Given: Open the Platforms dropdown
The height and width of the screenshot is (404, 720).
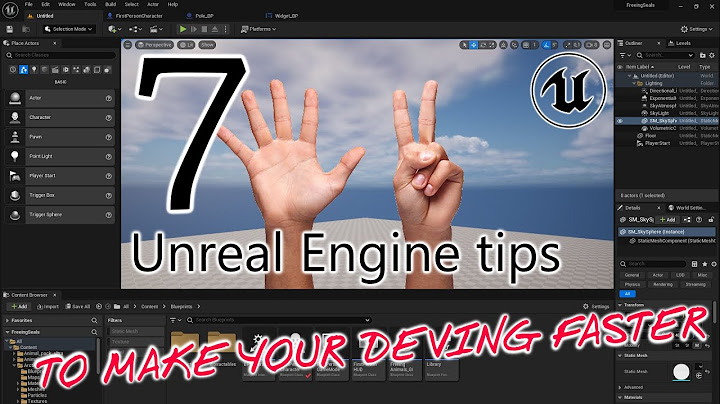Looking at the screenshot, I should click(259, 29).
